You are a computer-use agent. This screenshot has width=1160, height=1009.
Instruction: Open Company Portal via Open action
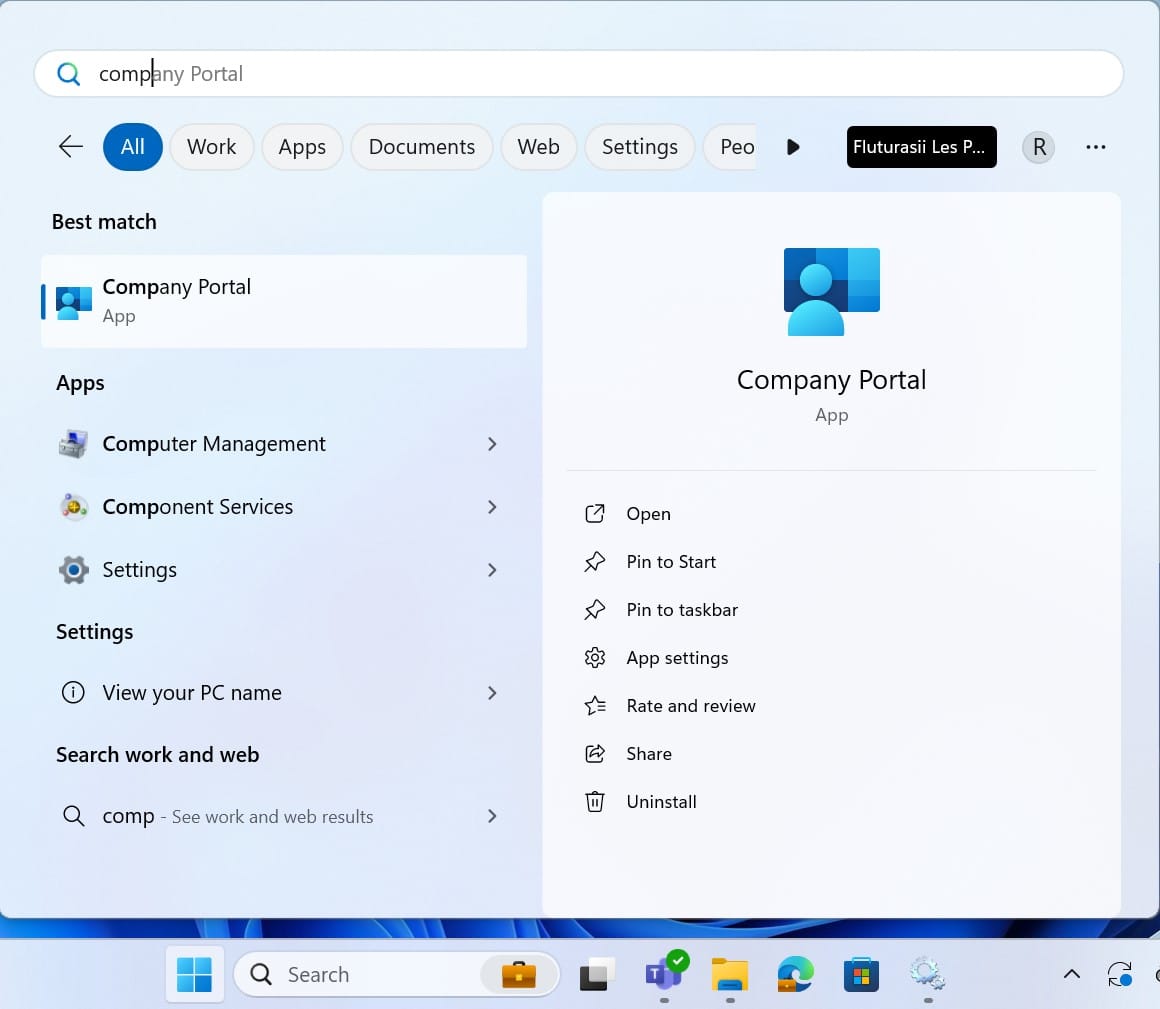point(648,513)
